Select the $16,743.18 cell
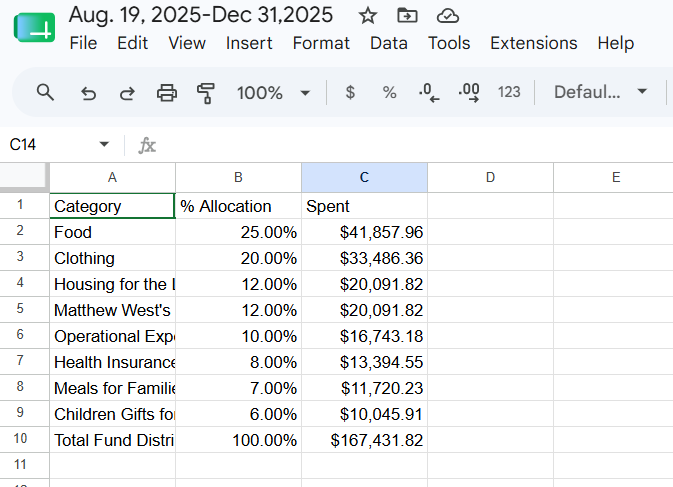 point(364,336)
